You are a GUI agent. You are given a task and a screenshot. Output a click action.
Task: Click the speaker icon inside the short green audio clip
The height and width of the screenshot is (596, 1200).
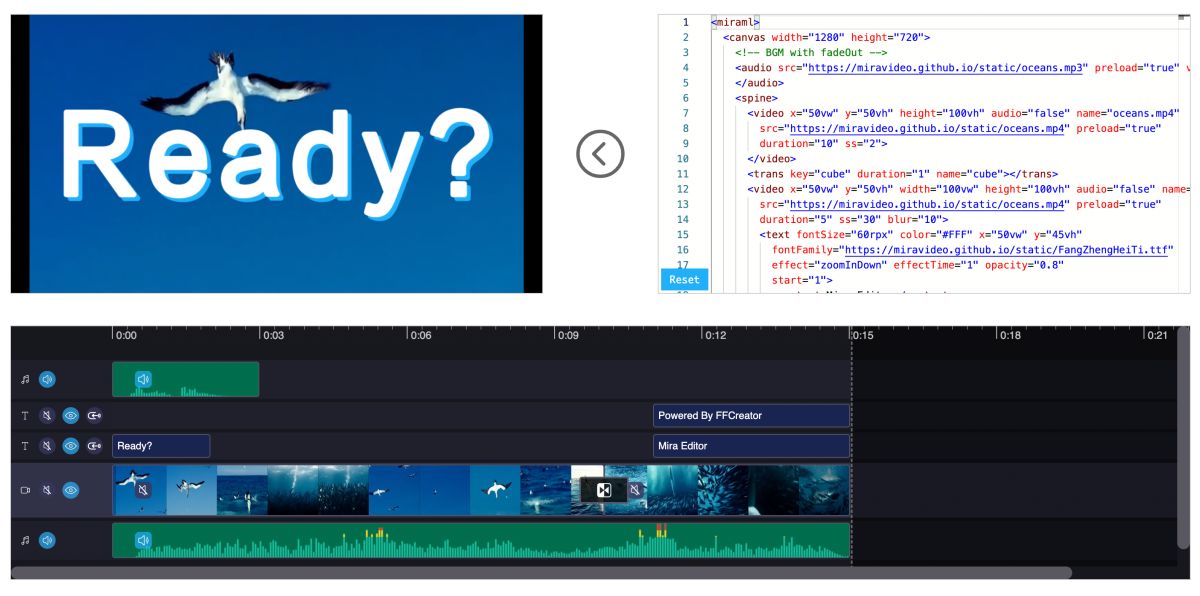(143, 379)
